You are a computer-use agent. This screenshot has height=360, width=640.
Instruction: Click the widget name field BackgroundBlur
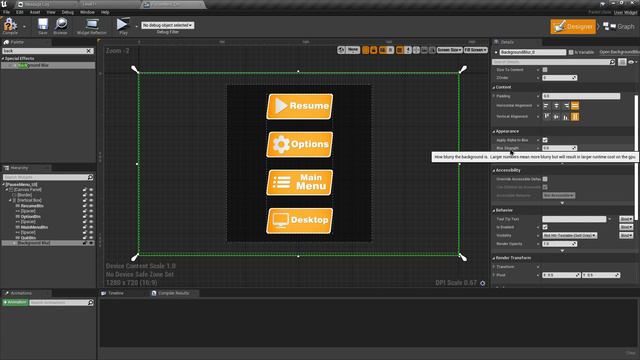pyautogui.click(x=533, y=52)
